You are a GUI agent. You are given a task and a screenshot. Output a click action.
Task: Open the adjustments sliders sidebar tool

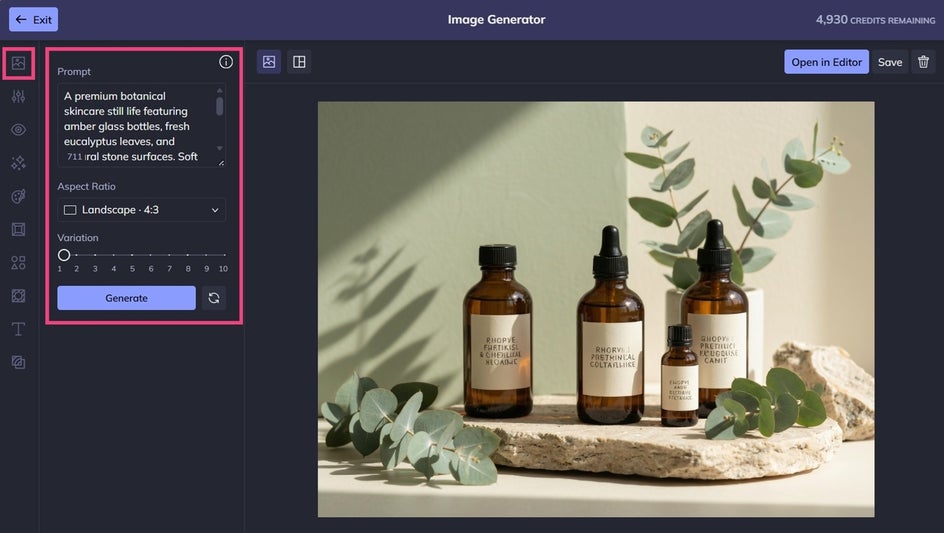pyautogui.click(x=18, y=96)
